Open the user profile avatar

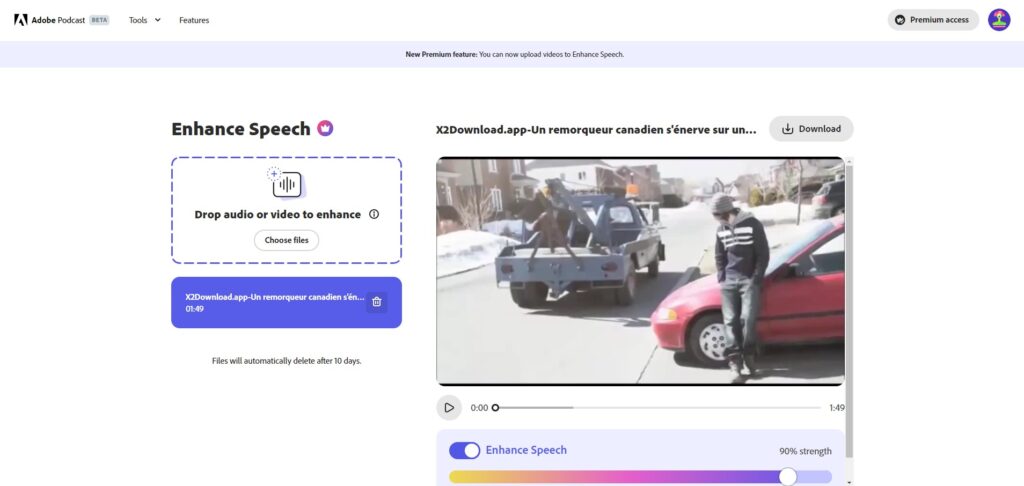999,20
